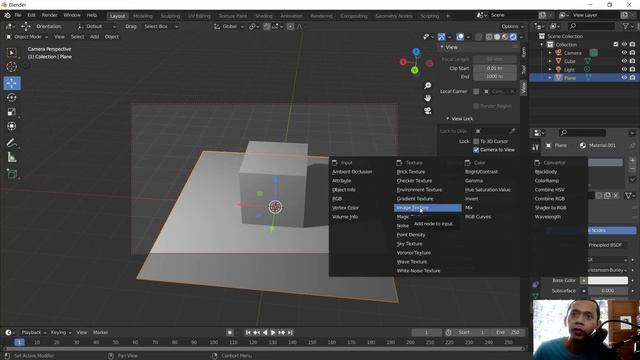Viewport: 640px width, 360px height.
Task: Open the Edit menu
Action: pyautogui.click(x=31, y=15)
